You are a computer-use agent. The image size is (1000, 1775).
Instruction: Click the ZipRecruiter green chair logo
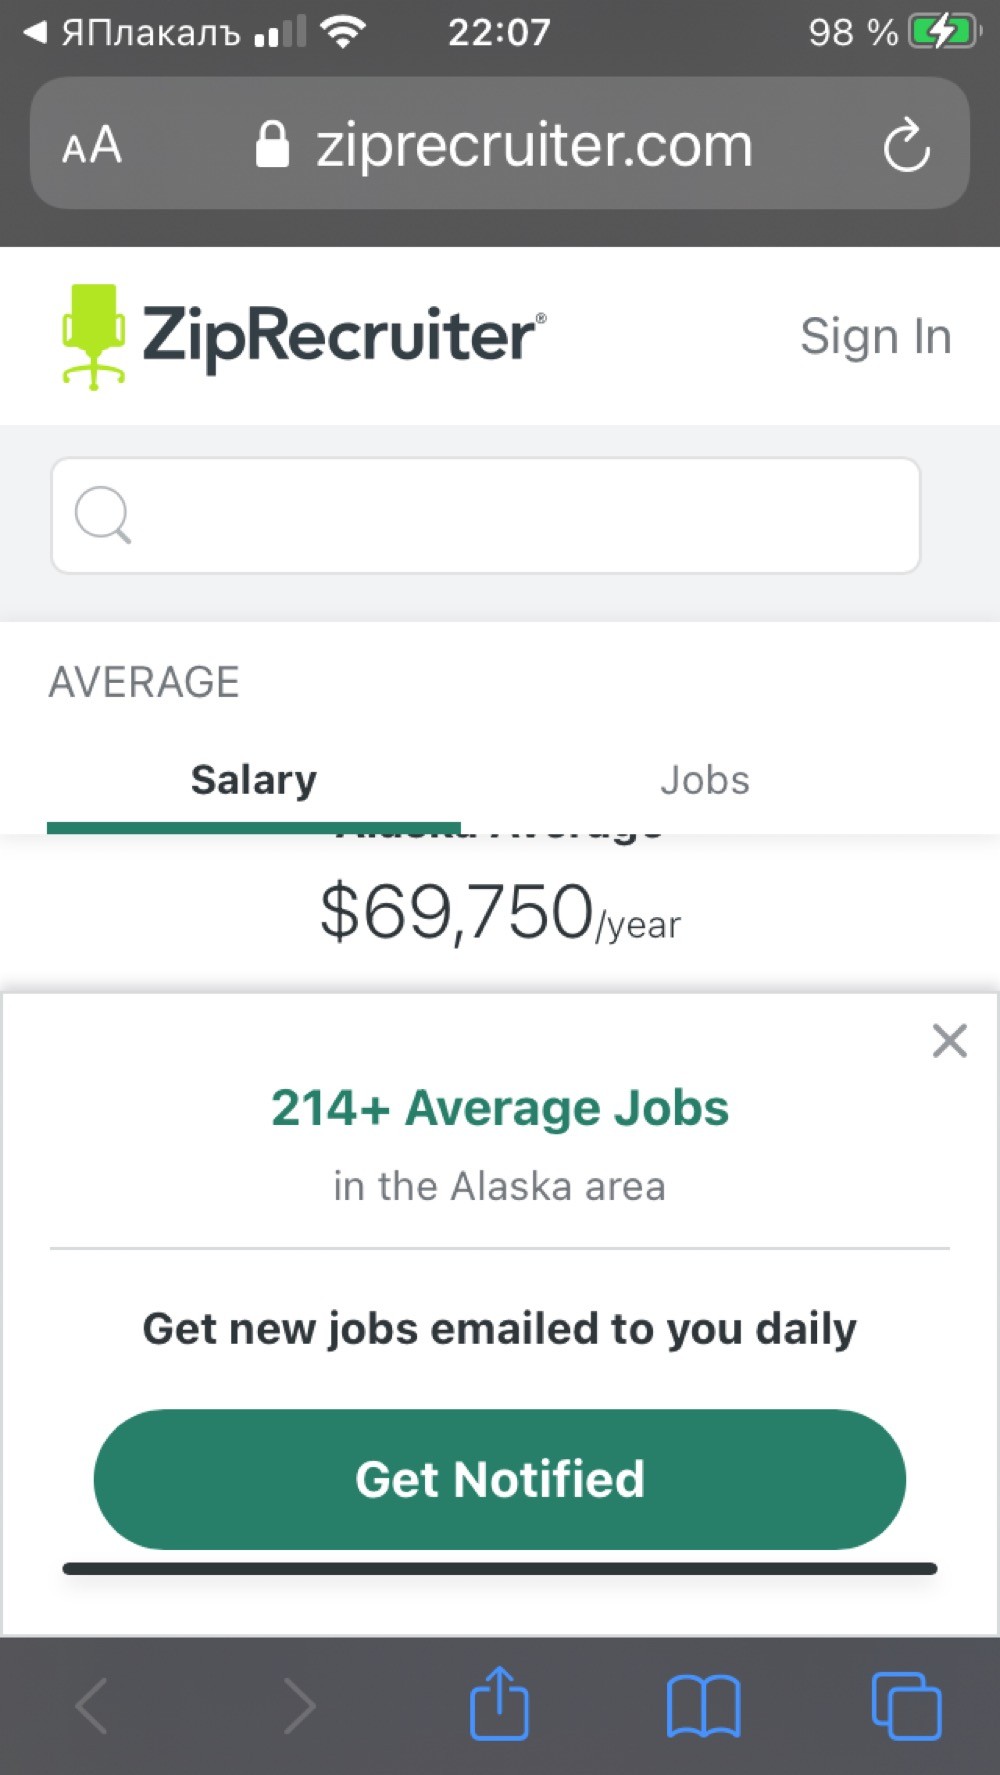point(93,337)
